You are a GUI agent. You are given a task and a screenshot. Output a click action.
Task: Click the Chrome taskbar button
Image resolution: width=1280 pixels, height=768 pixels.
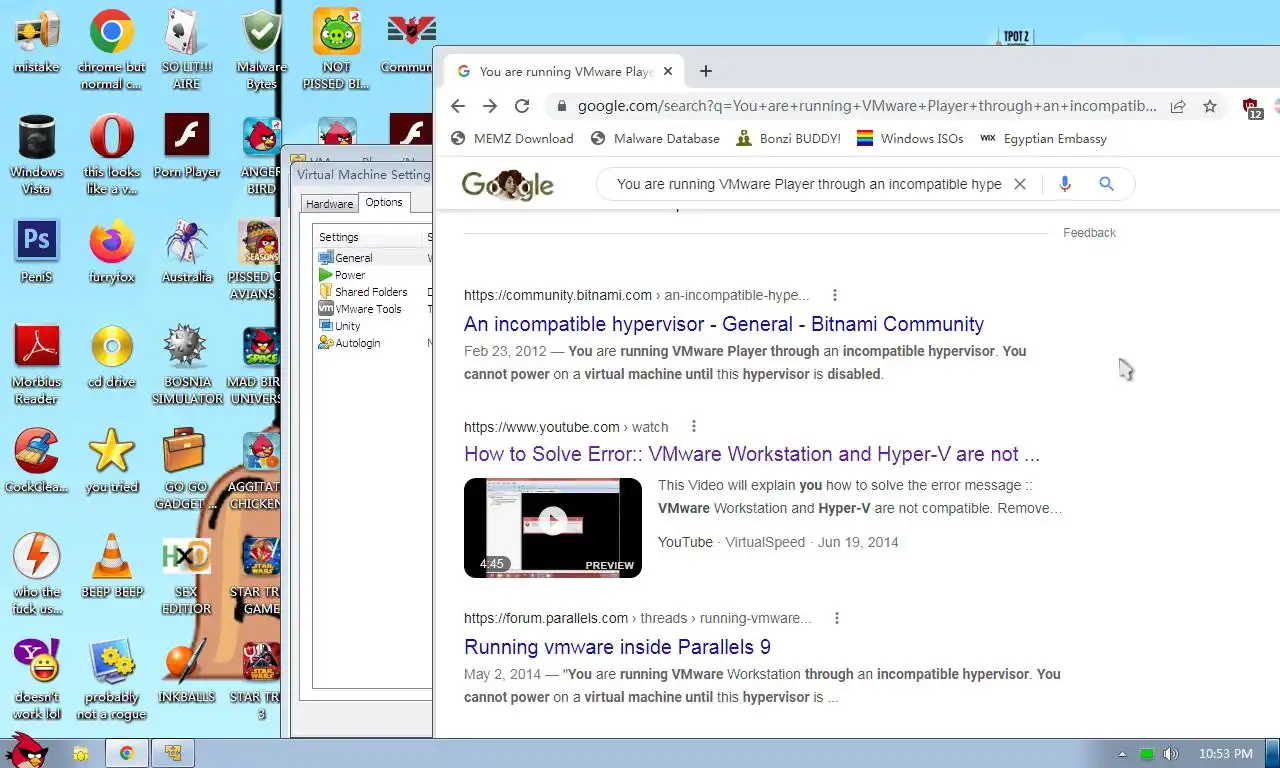(x=127, y=753)
